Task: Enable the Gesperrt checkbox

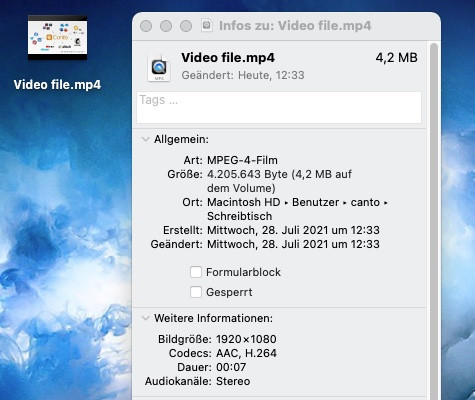Action: 196,292
